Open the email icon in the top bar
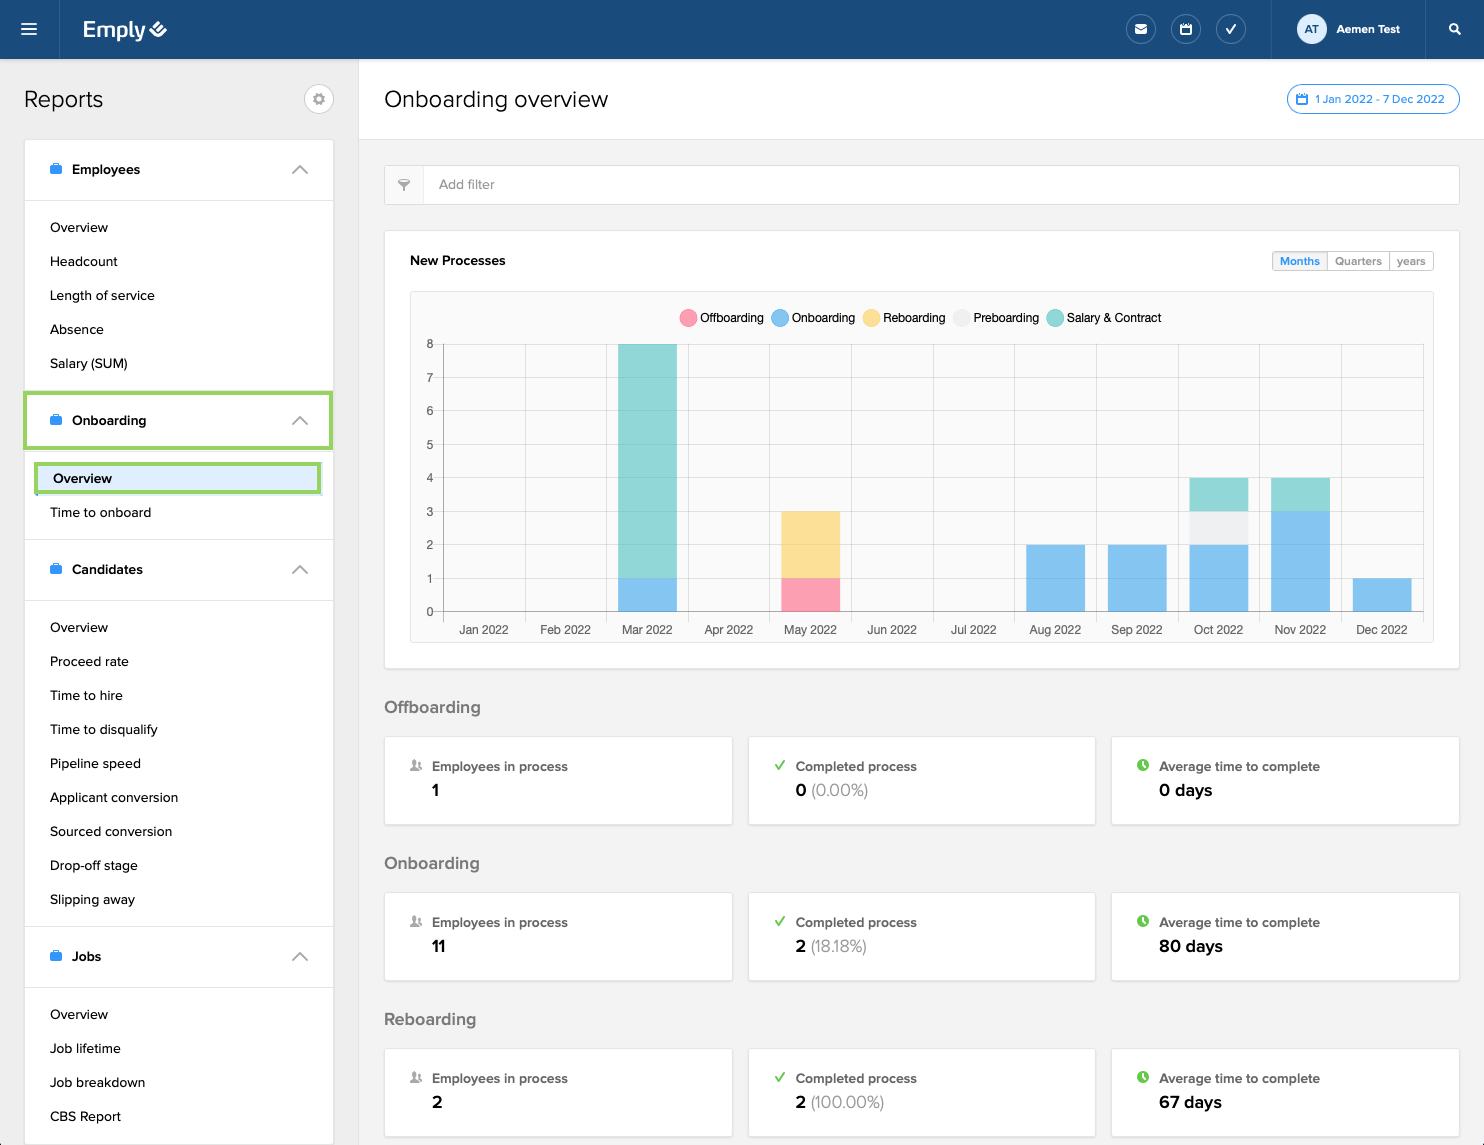The width and height of the screenshot is (1484, 1145). coord(1141,29)
